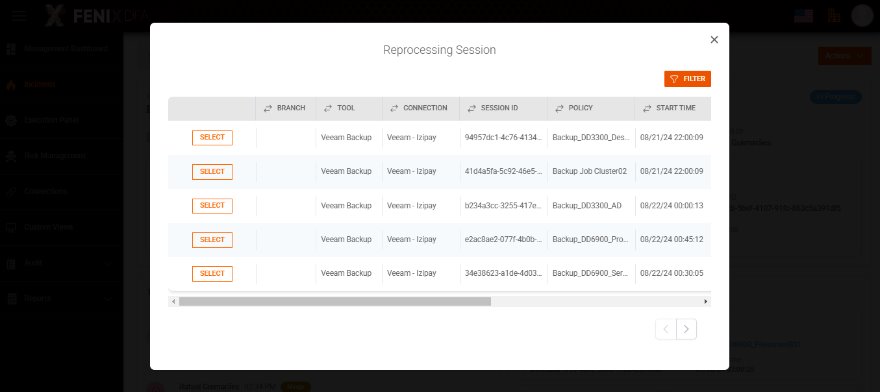Select the Backup_DD3300_Des session row

(x=212, y=138)
